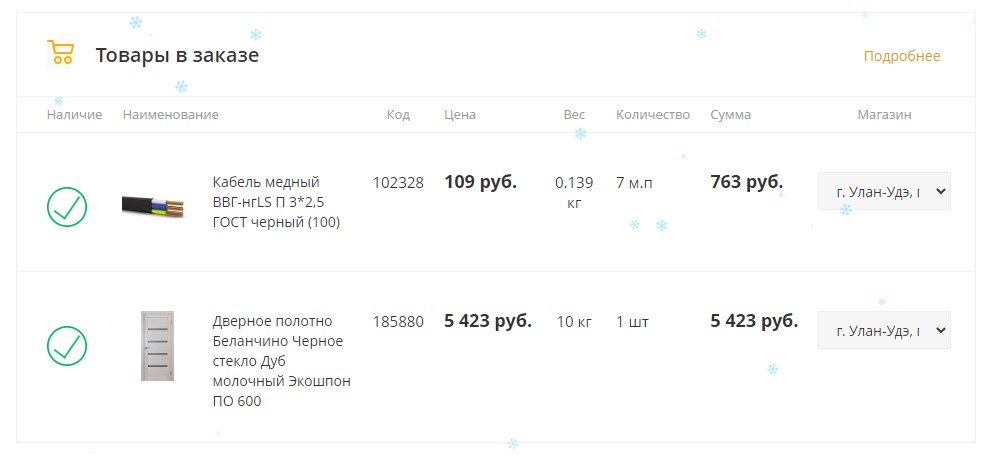Click the shopping cart icon
Viewport: 989px width, 455px height.
(60, 54)
